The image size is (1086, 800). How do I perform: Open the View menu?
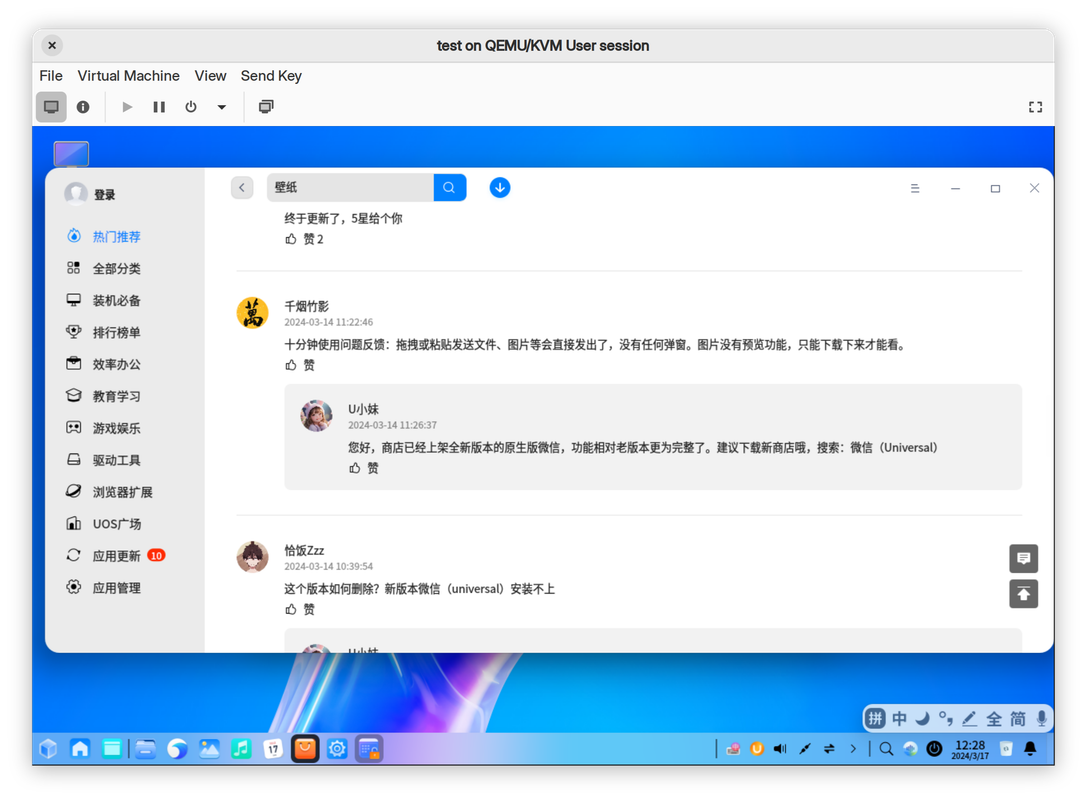click(210, 76)
